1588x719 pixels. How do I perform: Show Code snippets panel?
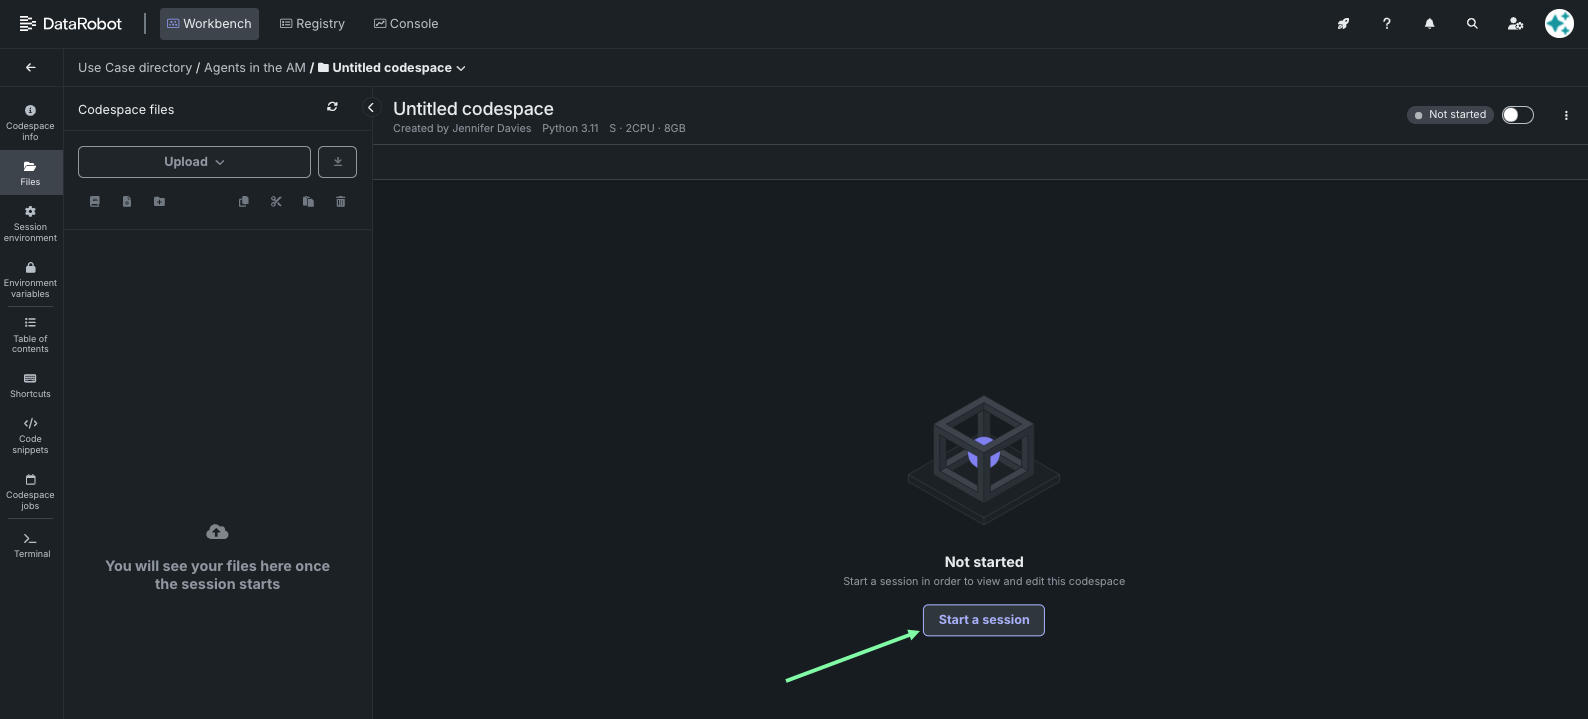[30, 435]
